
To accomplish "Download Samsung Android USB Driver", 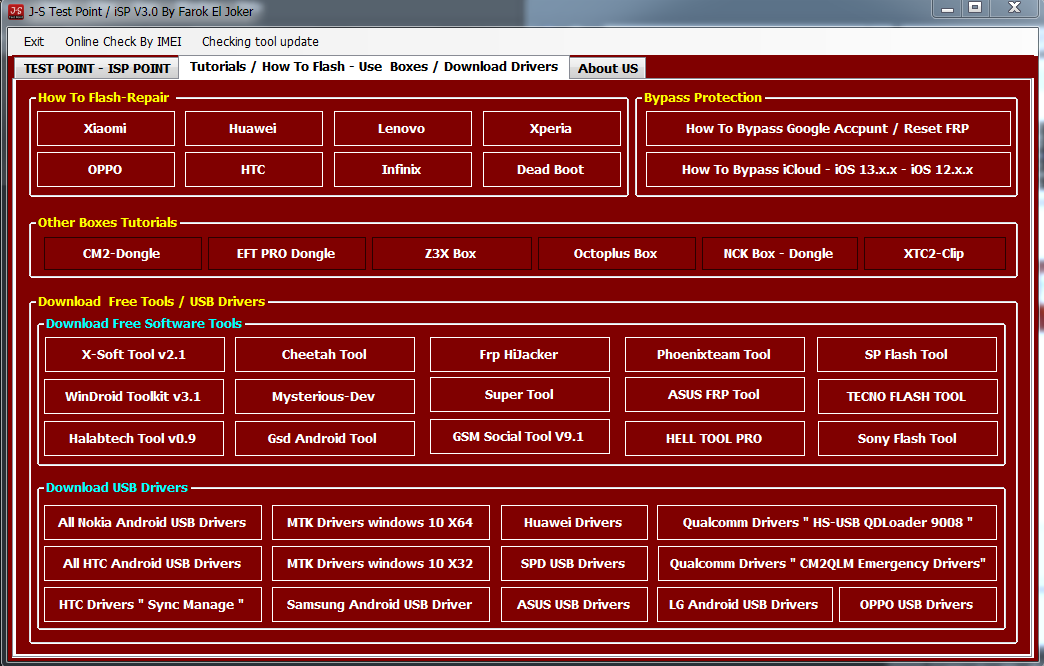I will pyautogui.click(x=380, y=604).
